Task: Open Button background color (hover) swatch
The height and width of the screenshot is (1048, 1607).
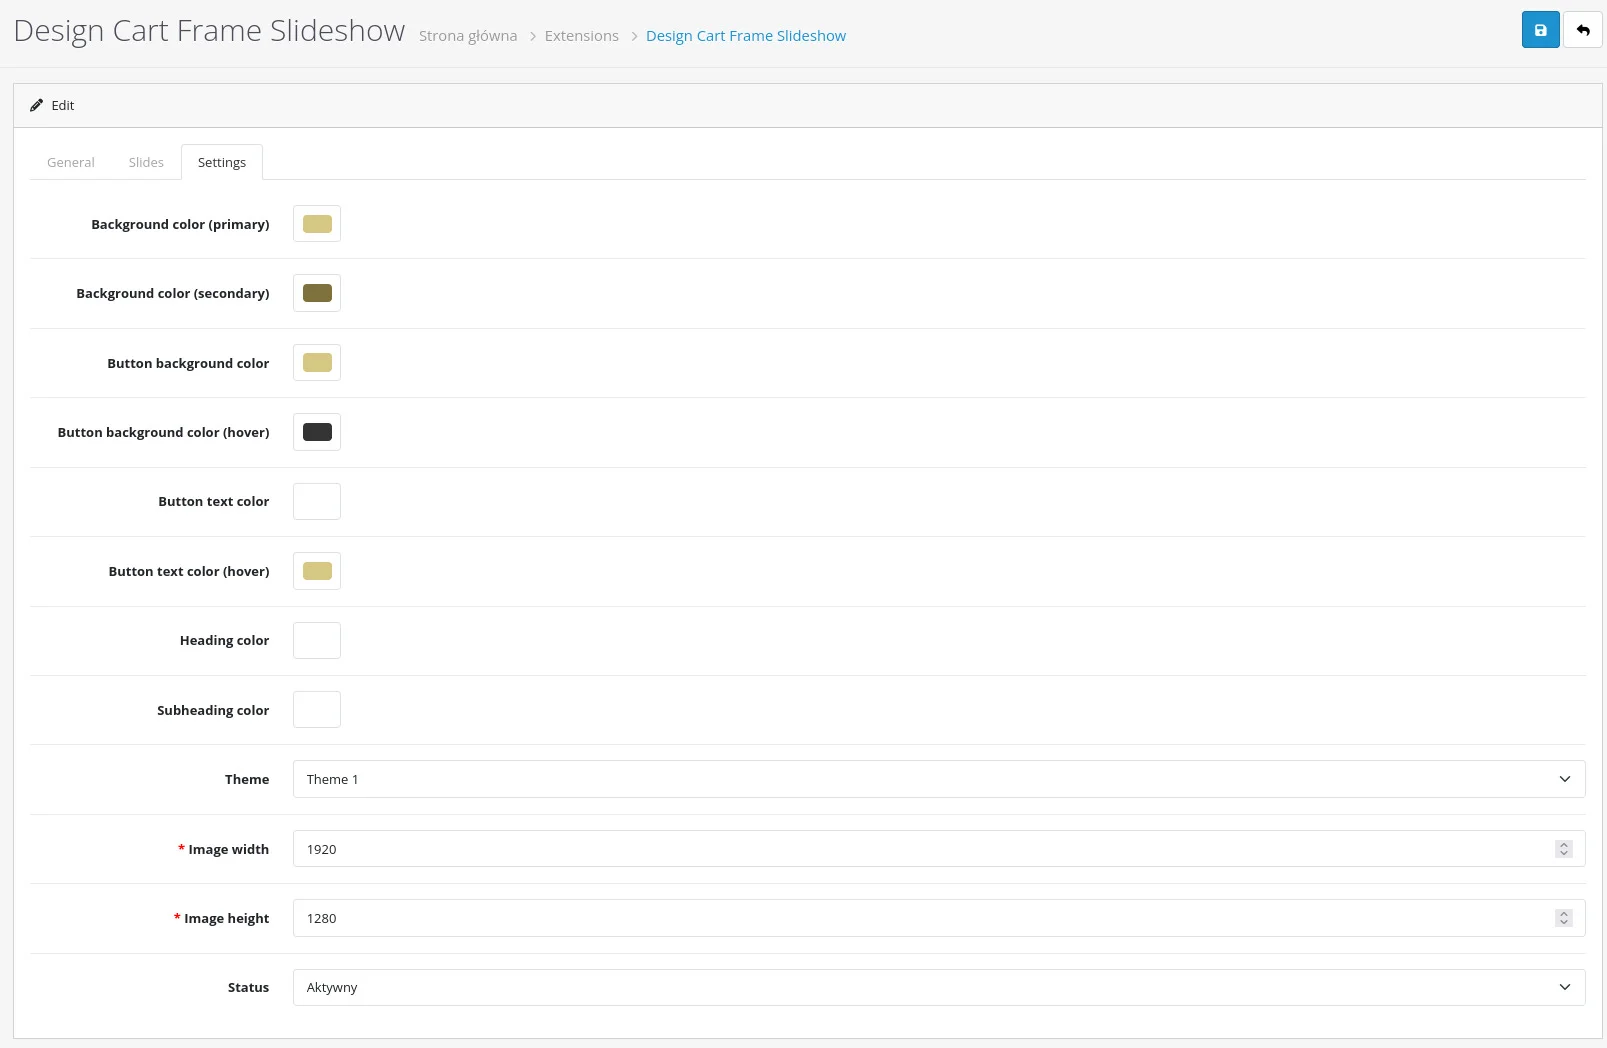Action: (317, 432)
